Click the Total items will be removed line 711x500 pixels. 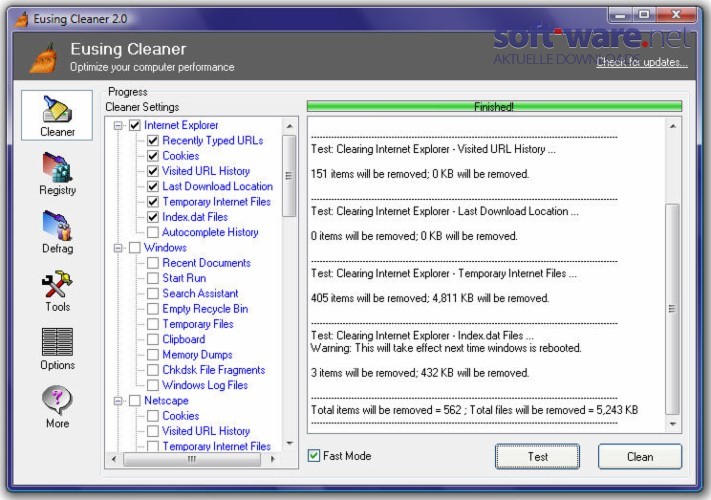[474, 410]
